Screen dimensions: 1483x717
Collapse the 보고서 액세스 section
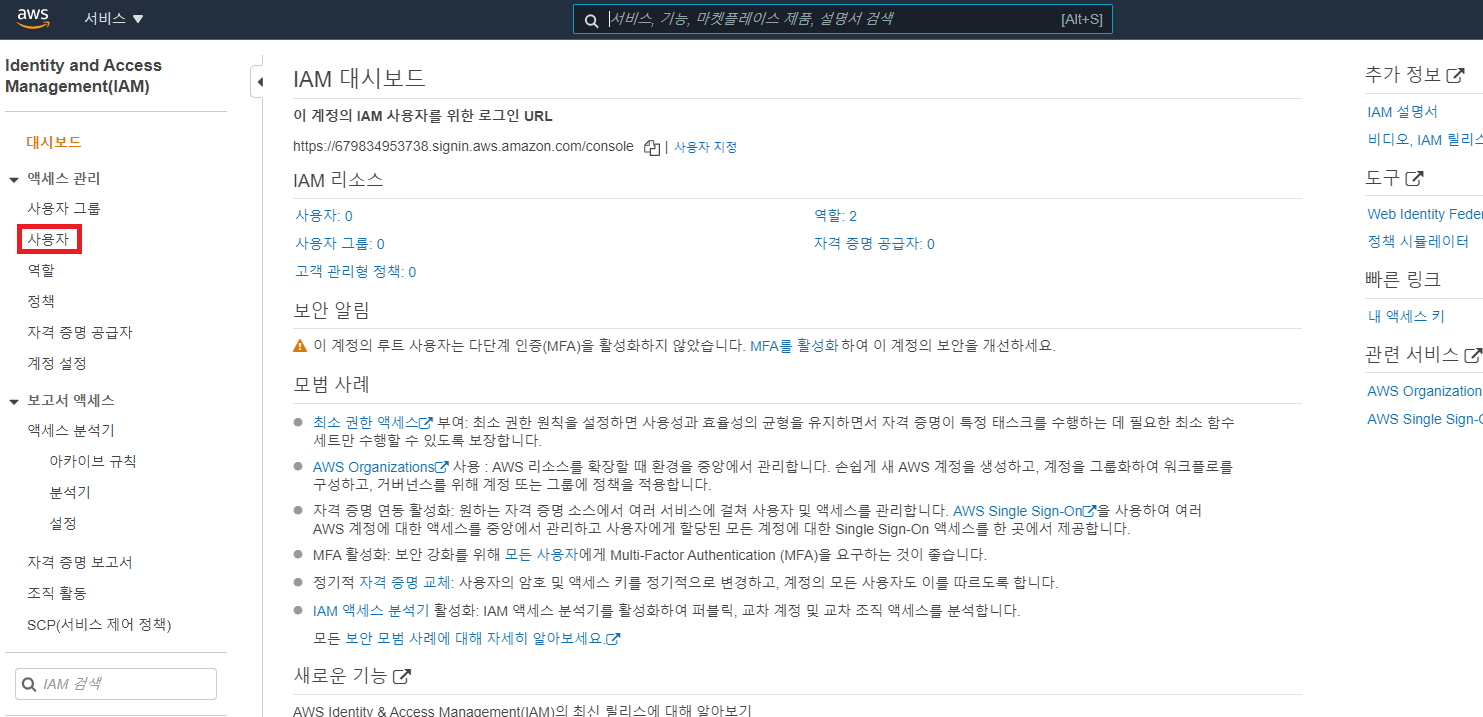pyautogui.click(x=14, y=401)
